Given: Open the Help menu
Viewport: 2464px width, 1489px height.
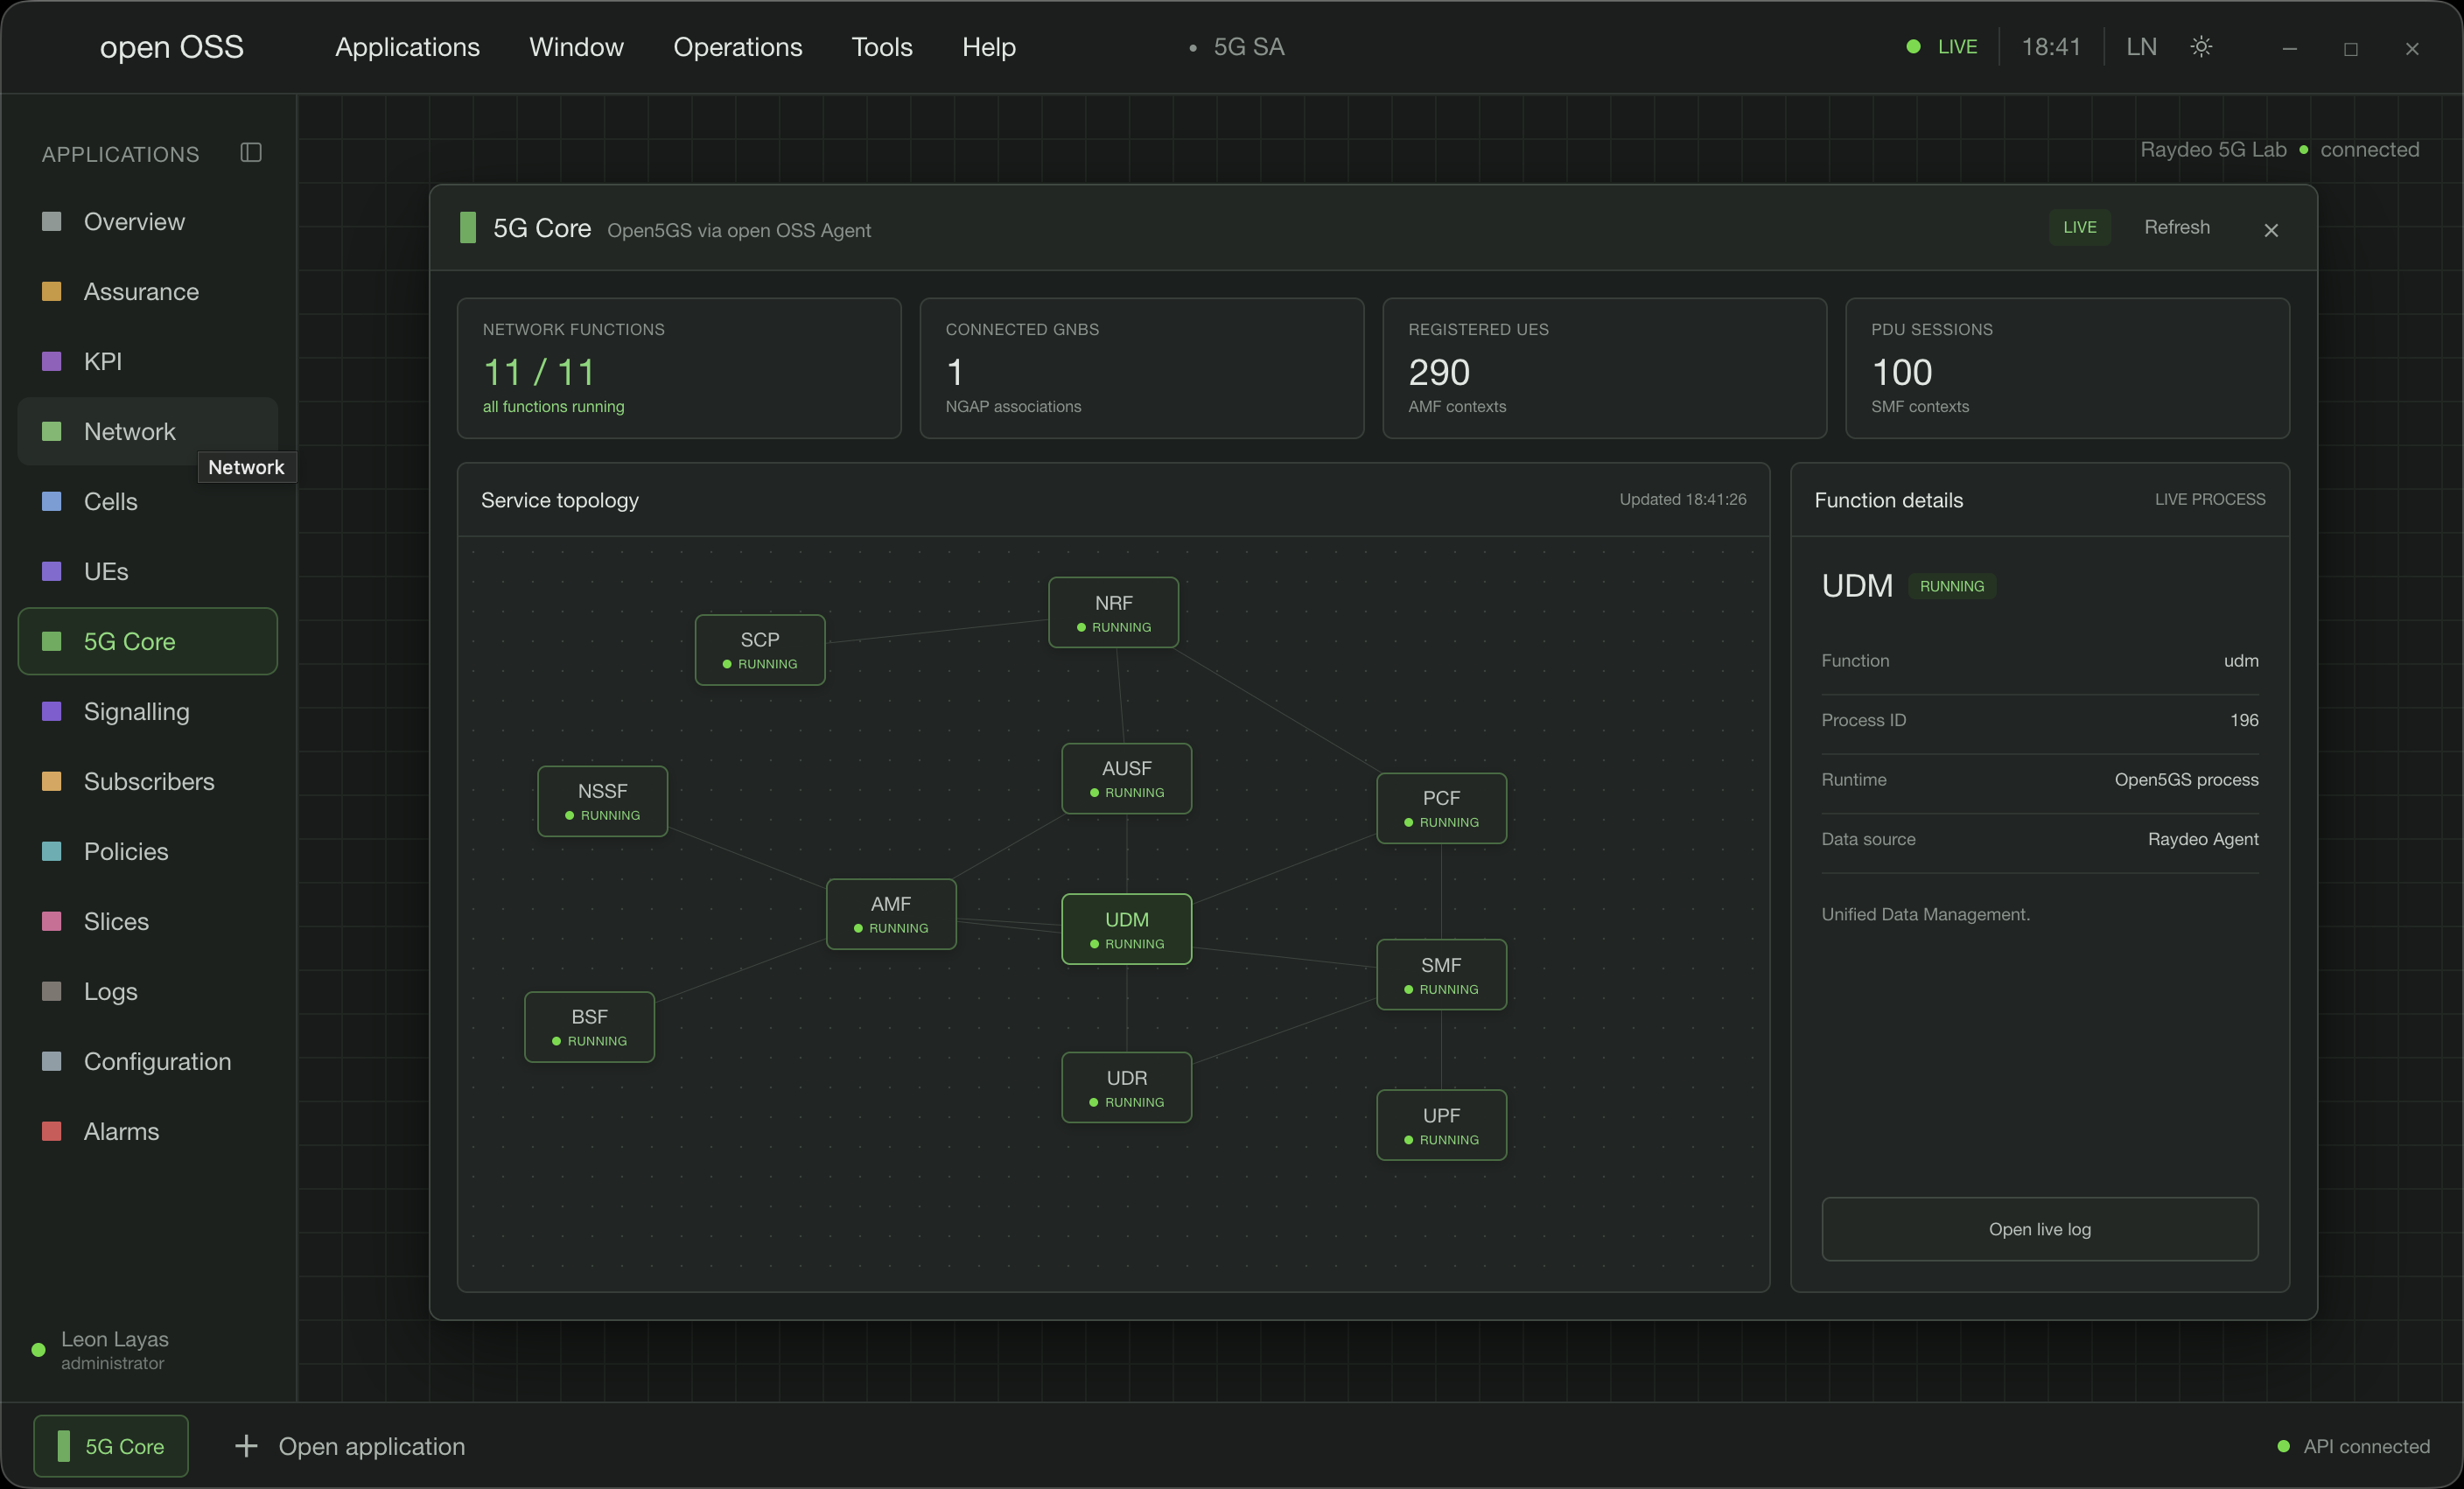Looking at the screenshot, I should click(989, 47).
